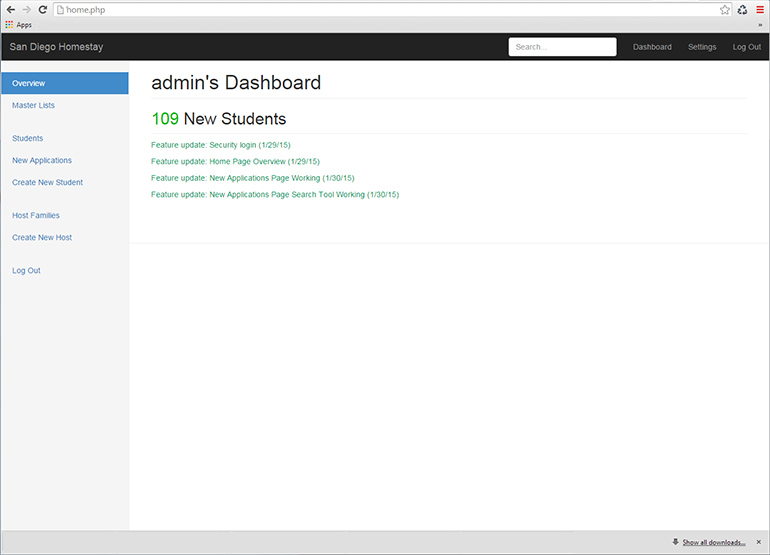Click Dashboard in the top navigation bar

click(x=652, y=47)
